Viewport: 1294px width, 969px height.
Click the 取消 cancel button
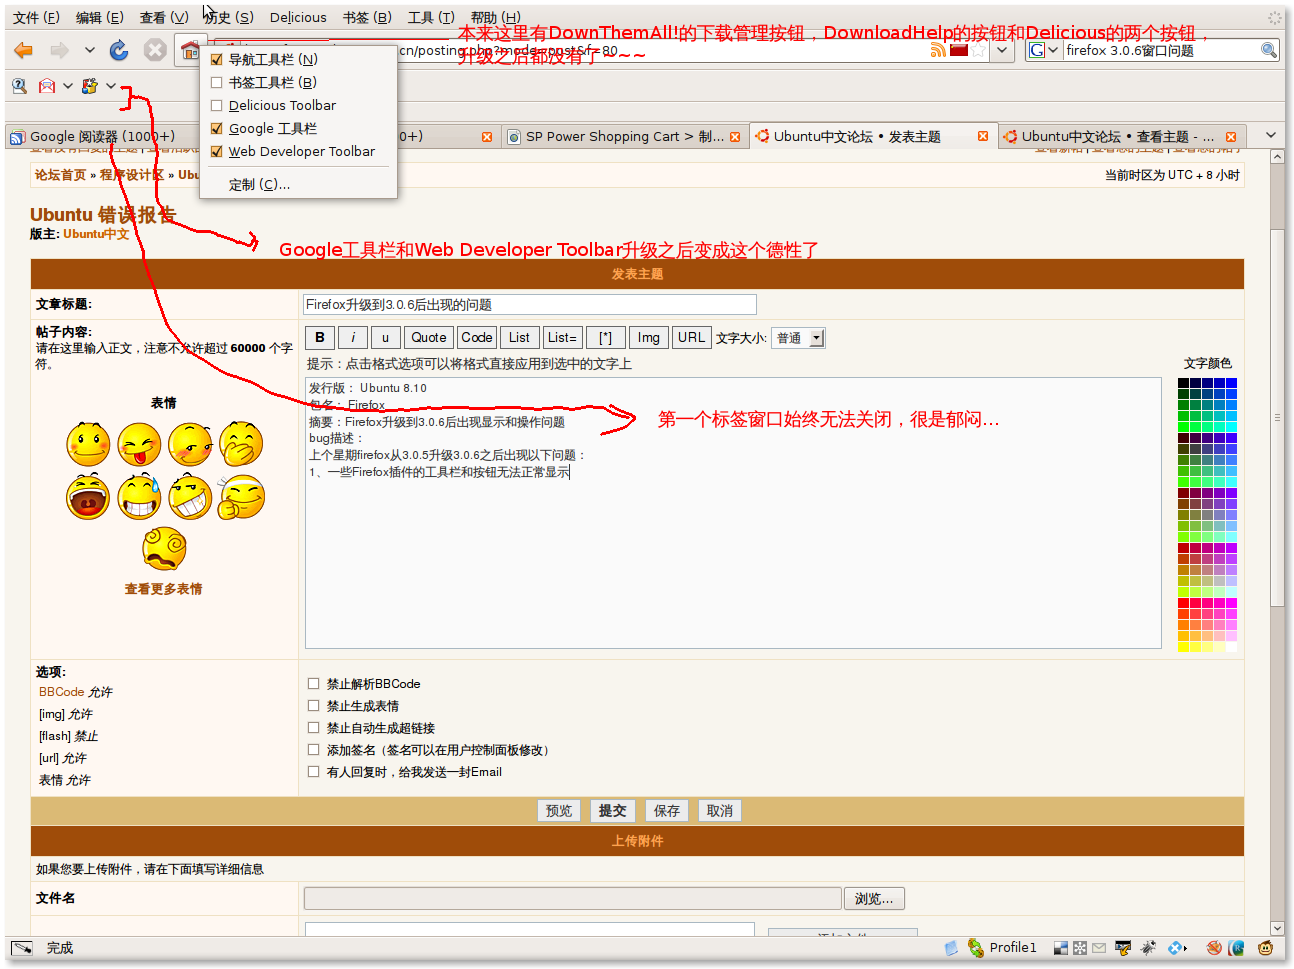720,811
